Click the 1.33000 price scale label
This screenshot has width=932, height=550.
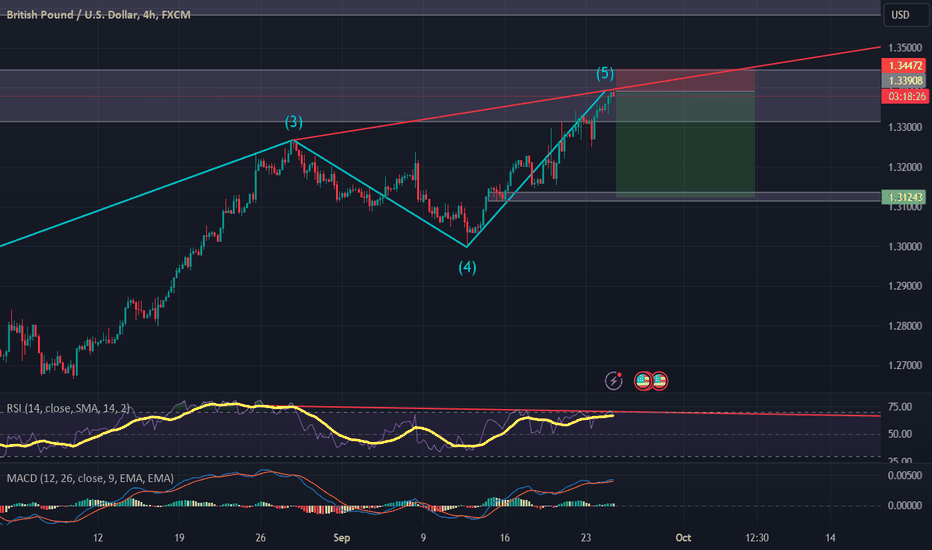tap(905, 127)
